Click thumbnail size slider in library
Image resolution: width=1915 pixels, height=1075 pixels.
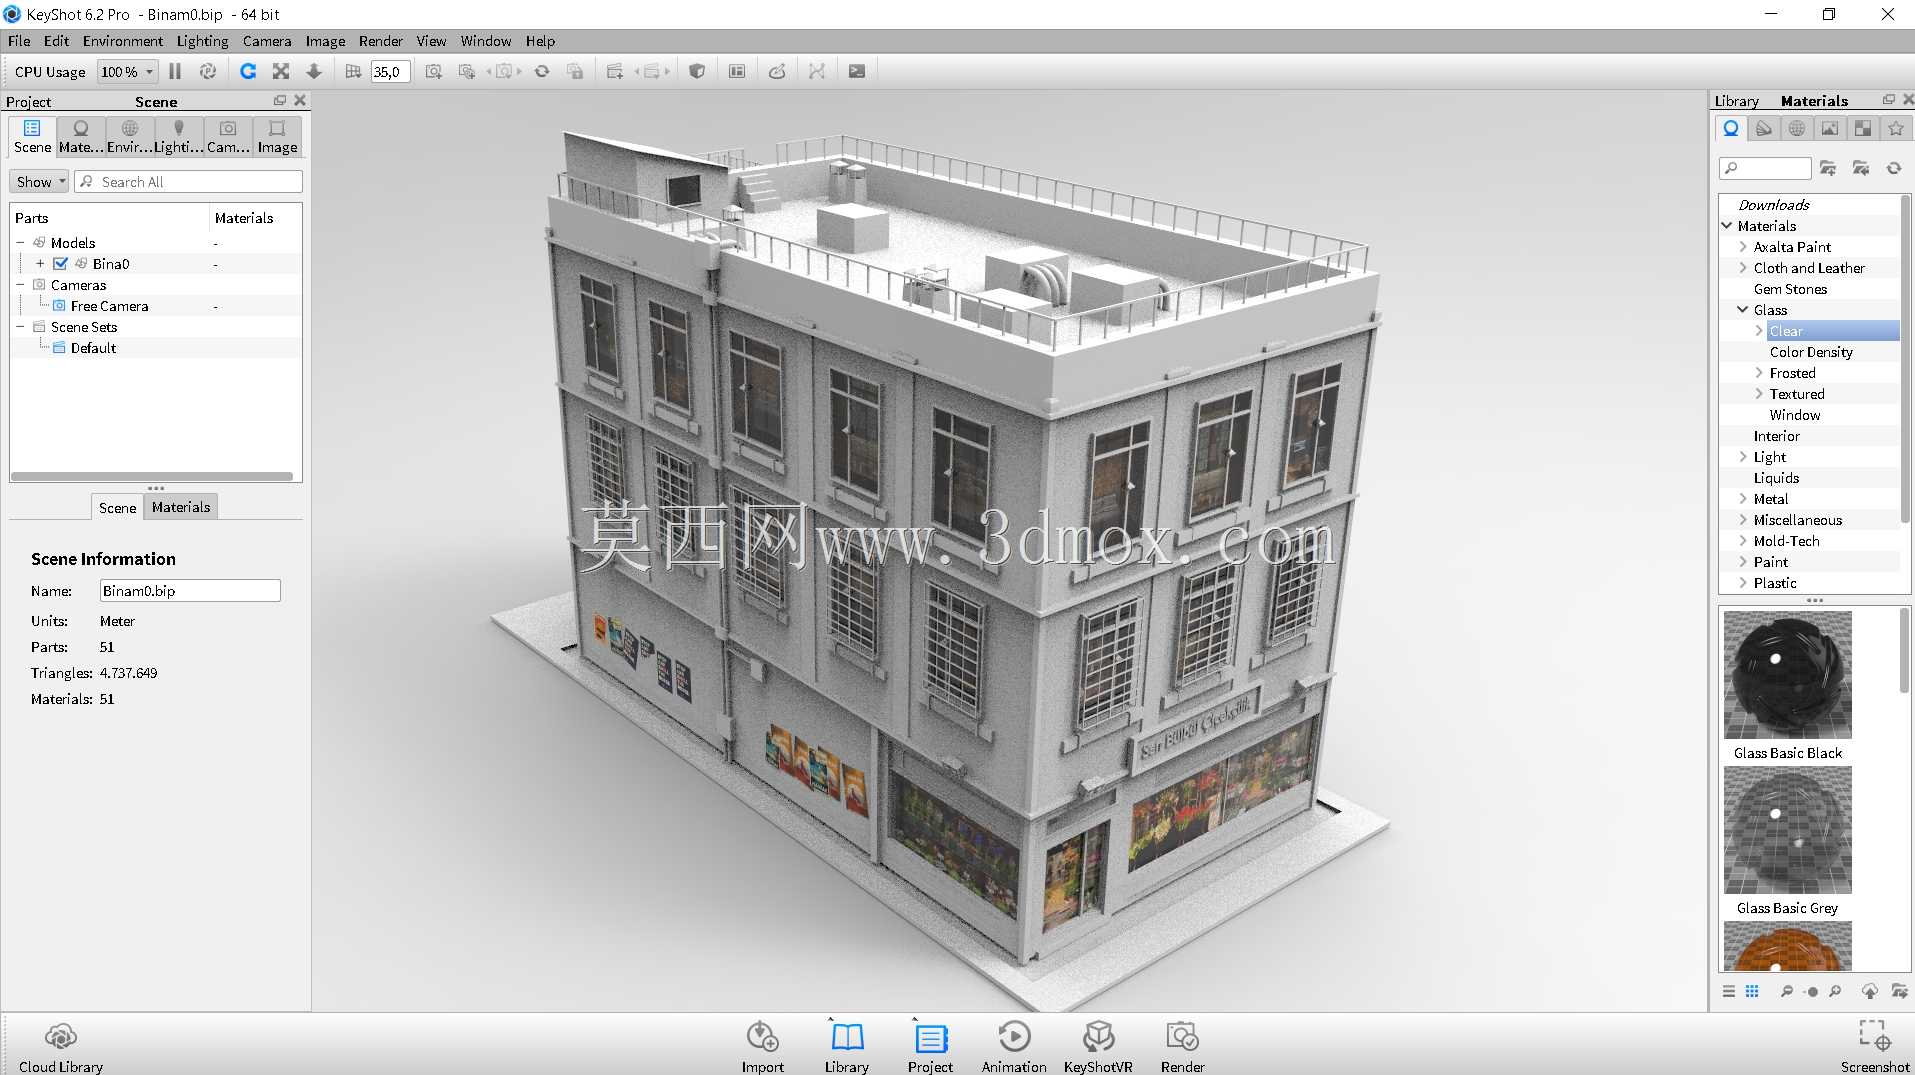pyautogui.click(x=1811, y=992)
